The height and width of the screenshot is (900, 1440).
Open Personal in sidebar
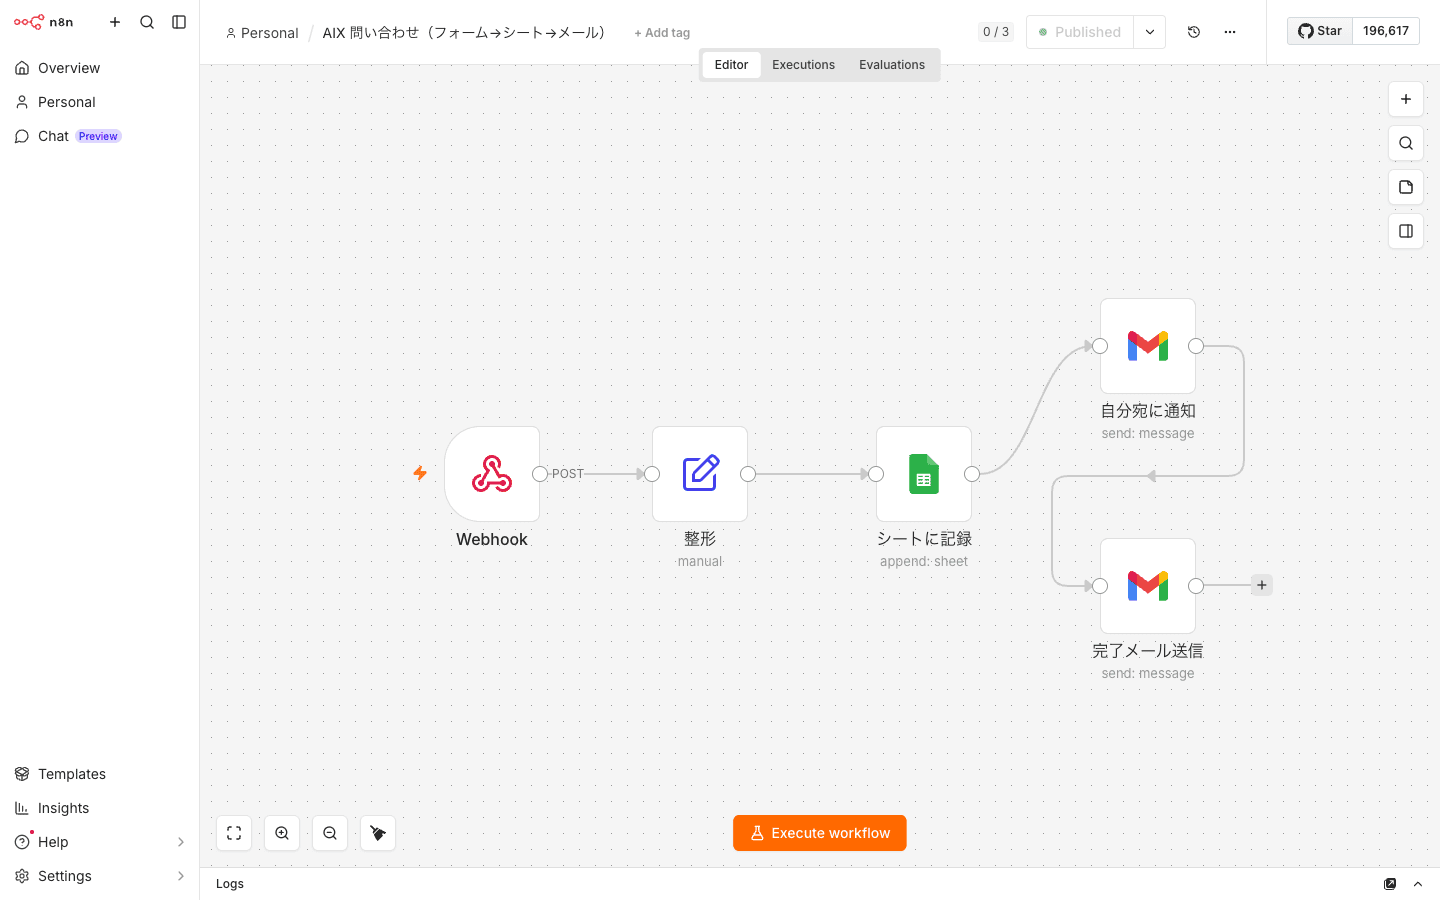99,102
